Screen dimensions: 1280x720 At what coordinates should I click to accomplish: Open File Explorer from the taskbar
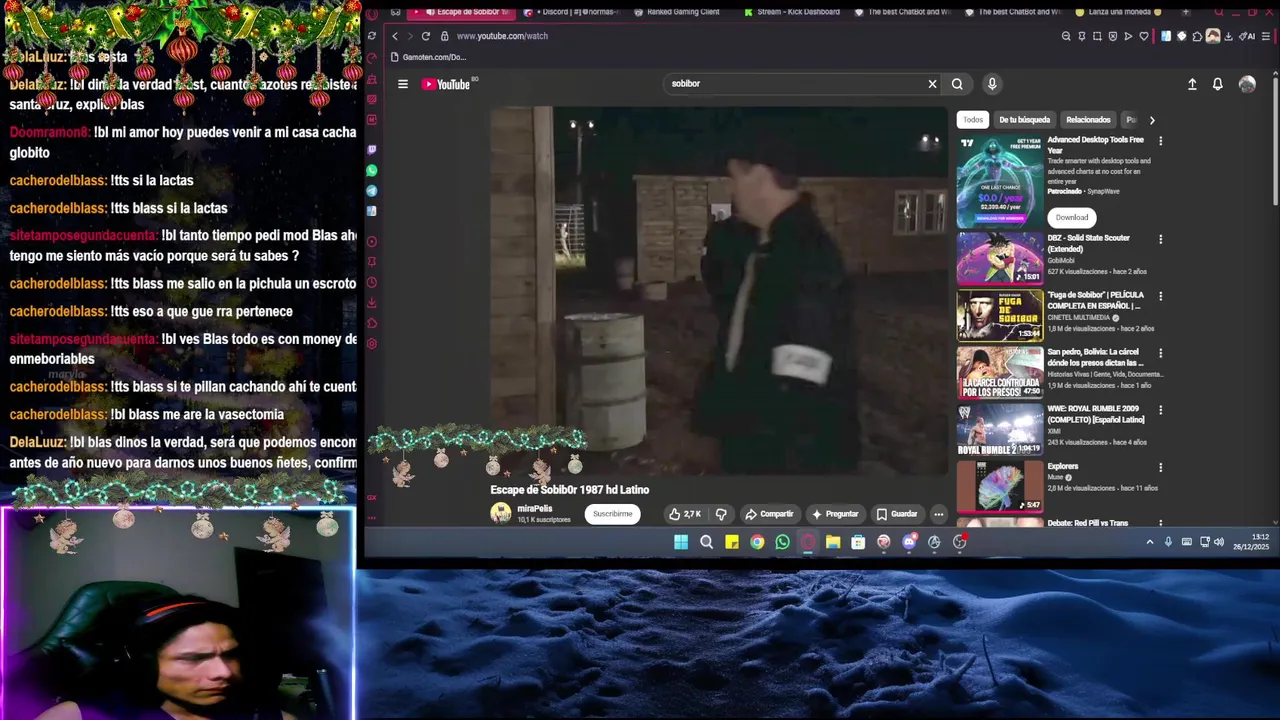coord(833,542)
